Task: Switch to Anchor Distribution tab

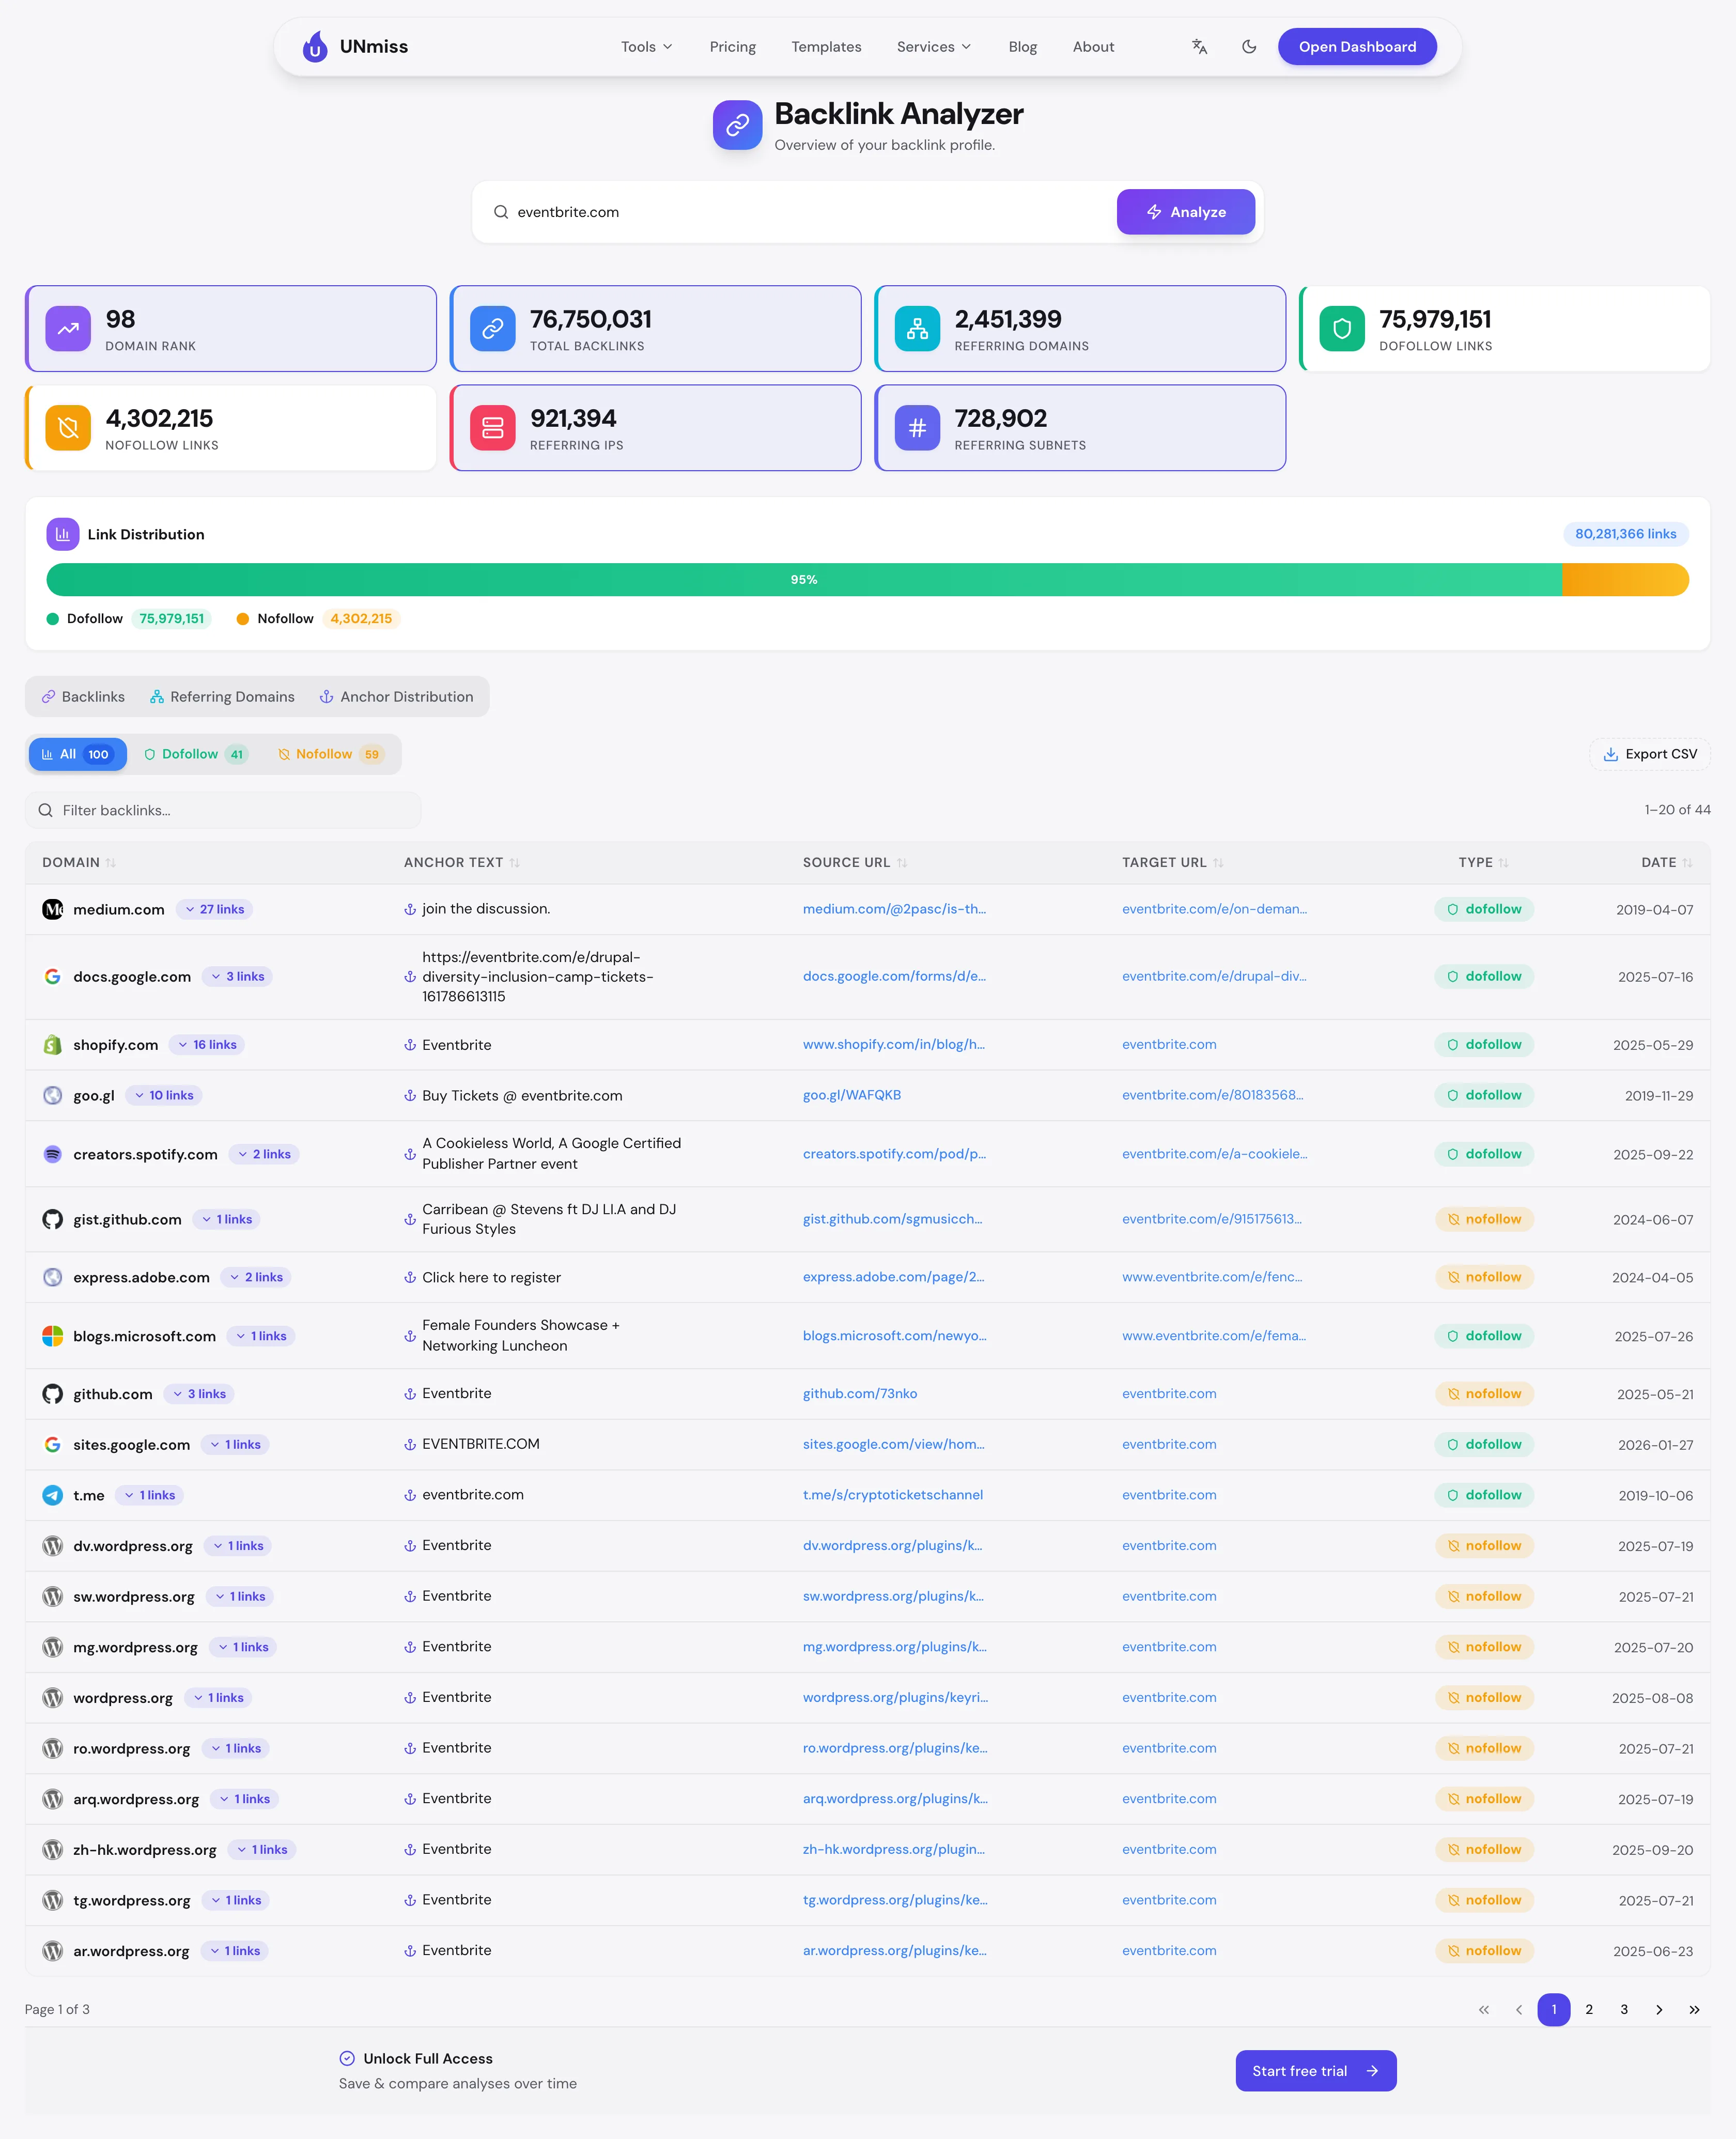Action: coord(397,697)
